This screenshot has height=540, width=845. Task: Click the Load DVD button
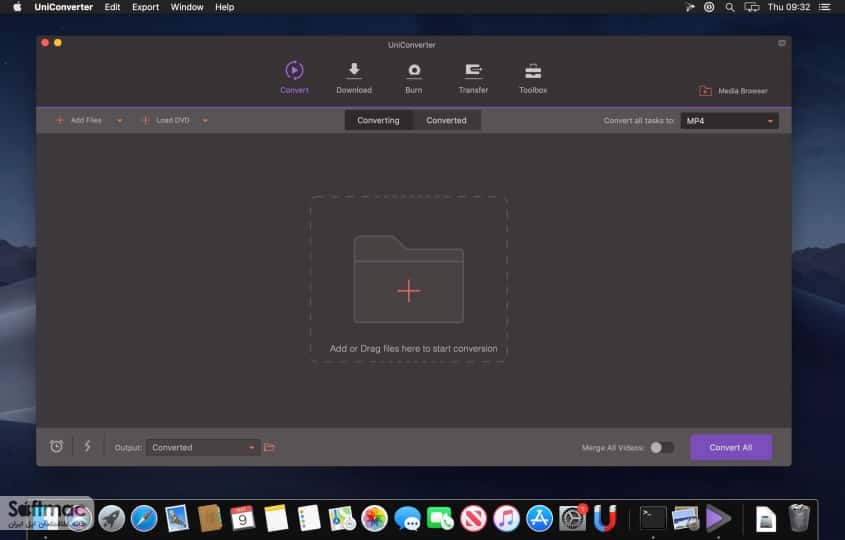(x=165, y=120)
